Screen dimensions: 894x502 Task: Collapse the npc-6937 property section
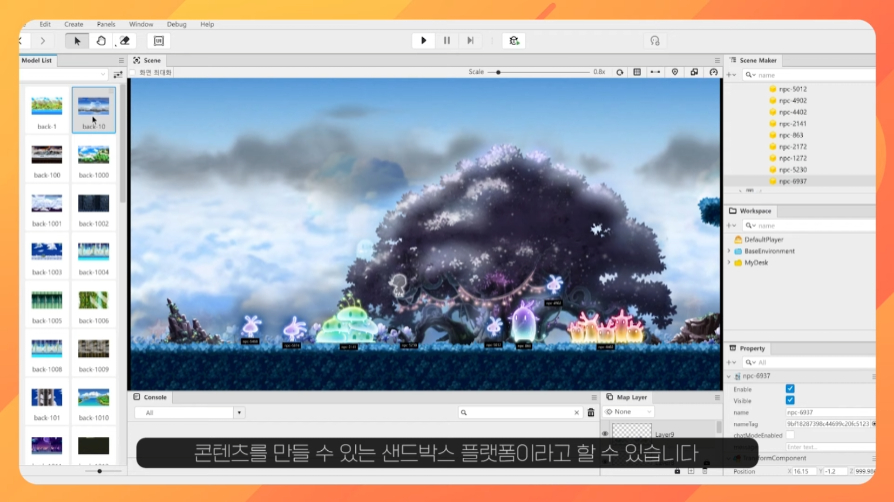pyautogui.click(x=729, y=376)
